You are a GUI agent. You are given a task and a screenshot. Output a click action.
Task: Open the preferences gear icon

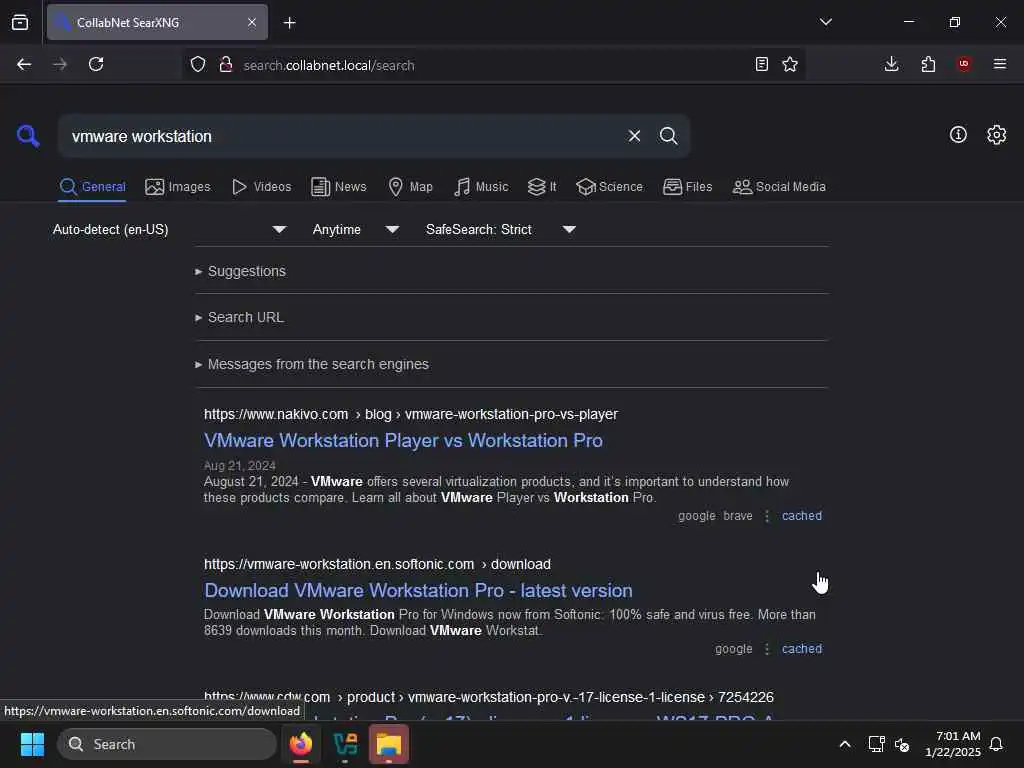pyautogui.click(x=996, y=135)
